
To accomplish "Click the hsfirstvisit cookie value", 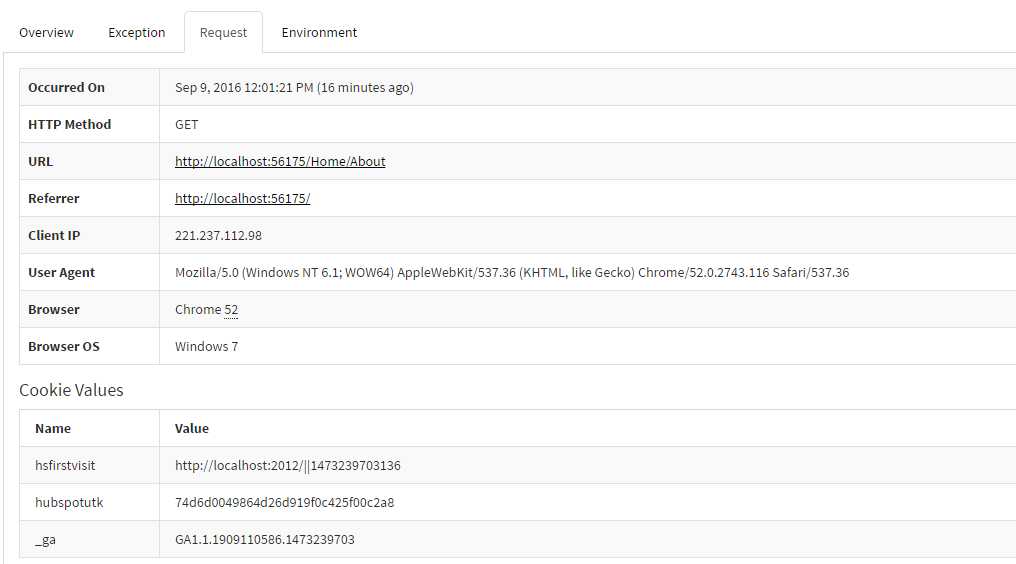I will point(288,465).
